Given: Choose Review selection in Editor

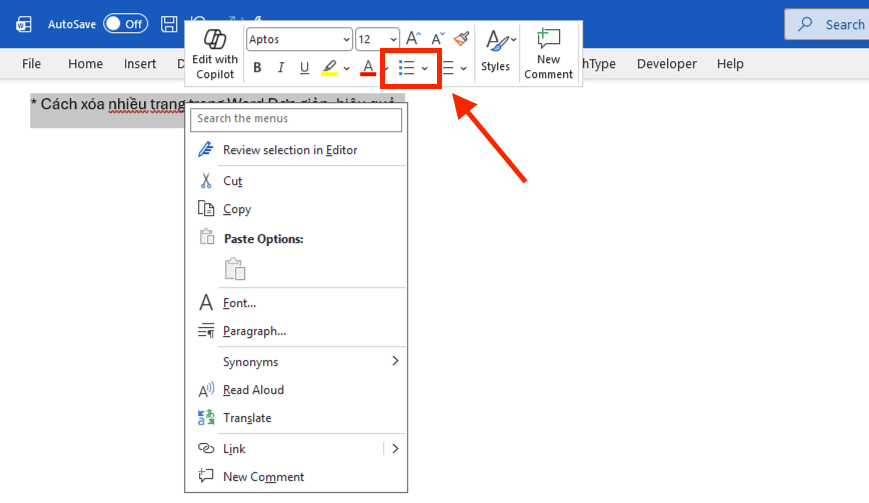Looking at the screenshot, I should (x=296, y=150).
